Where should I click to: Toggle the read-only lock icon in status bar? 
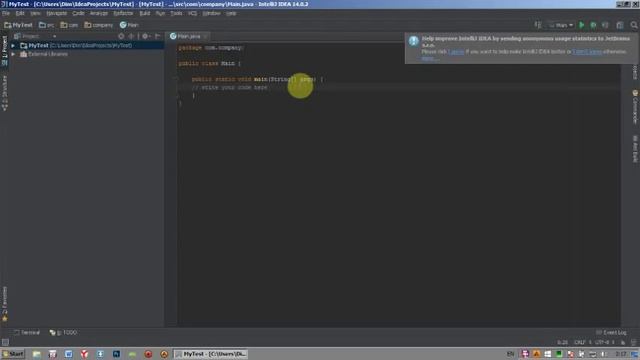[x=623, y=342]
